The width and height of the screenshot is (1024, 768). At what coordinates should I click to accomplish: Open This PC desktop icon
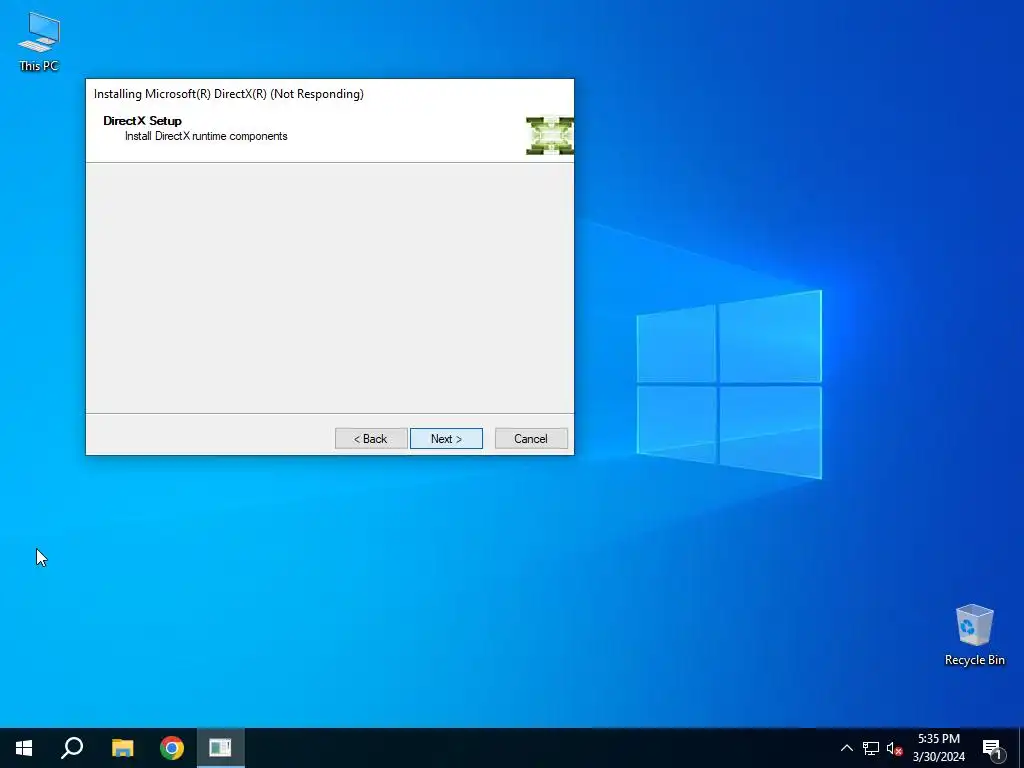pos(39,42)
